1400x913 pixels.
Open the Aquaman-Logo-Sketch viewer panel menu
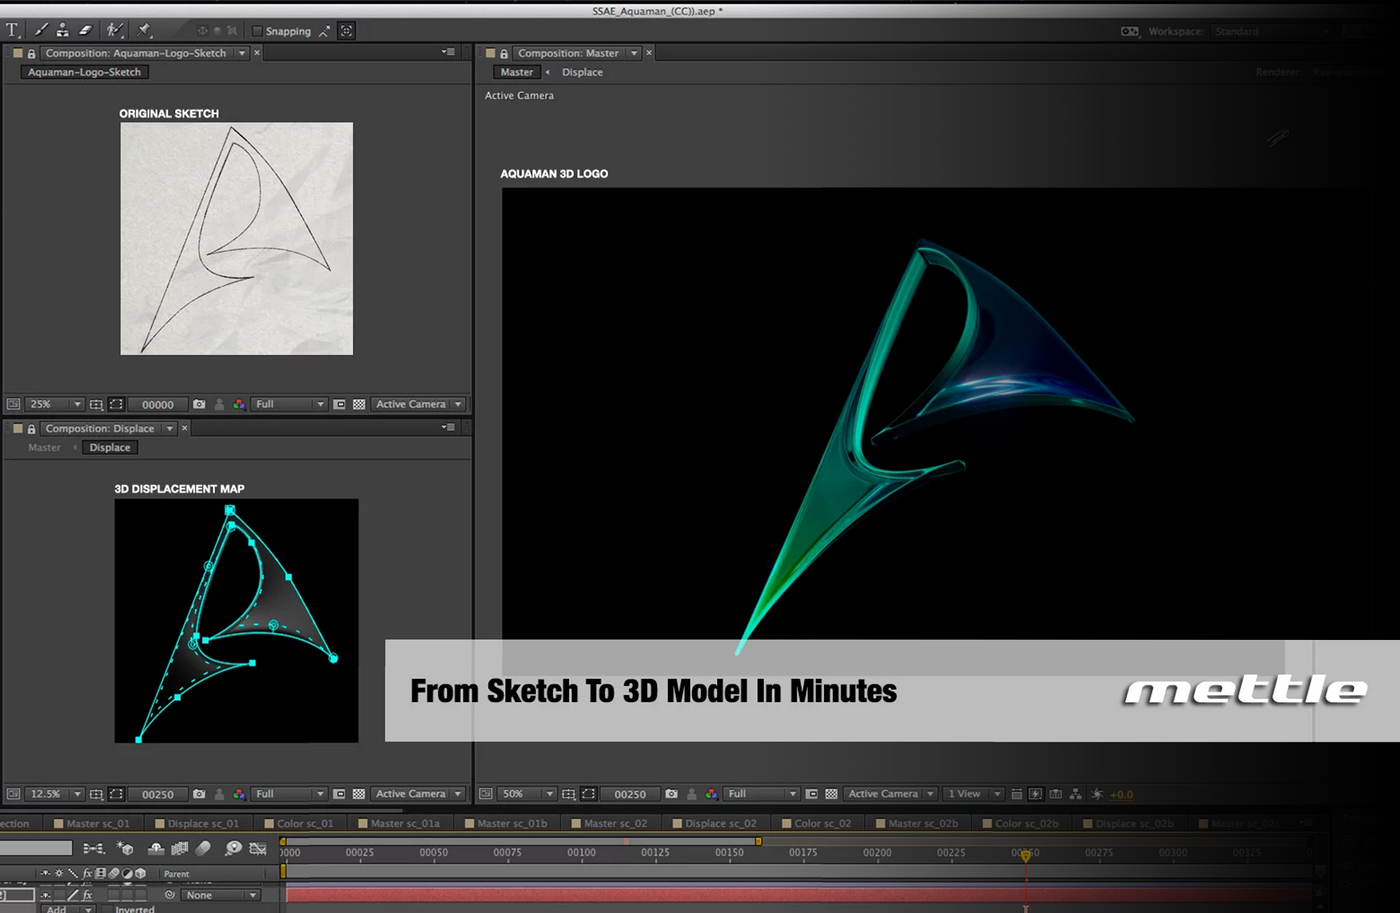(448, 52)
